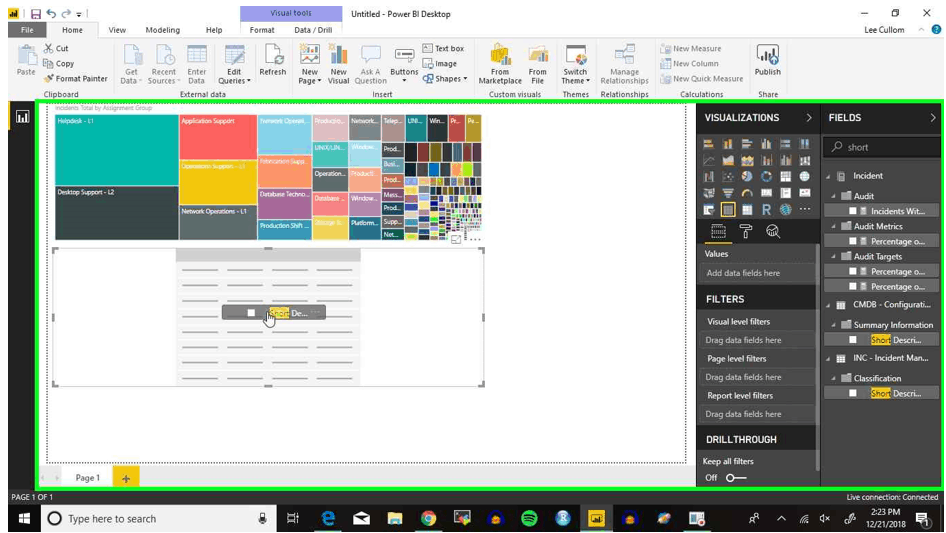The width and height of the screenshot is (946, 533).
Task: Toggle the Keep all filters switch
Action: (735, 477)
